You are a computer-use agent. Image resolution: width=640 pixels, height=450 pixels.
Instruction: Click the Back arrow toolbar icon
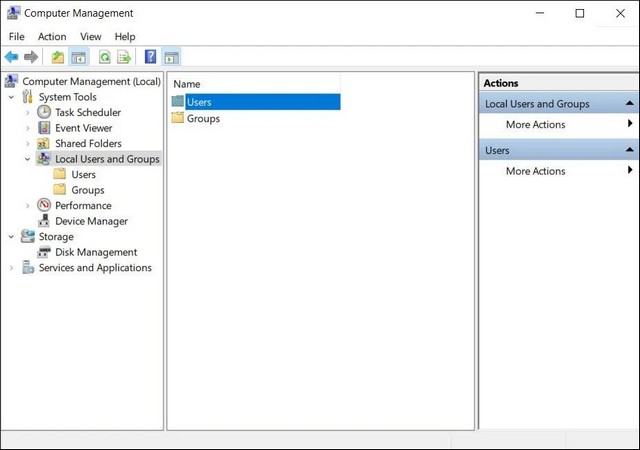(11, 57)
